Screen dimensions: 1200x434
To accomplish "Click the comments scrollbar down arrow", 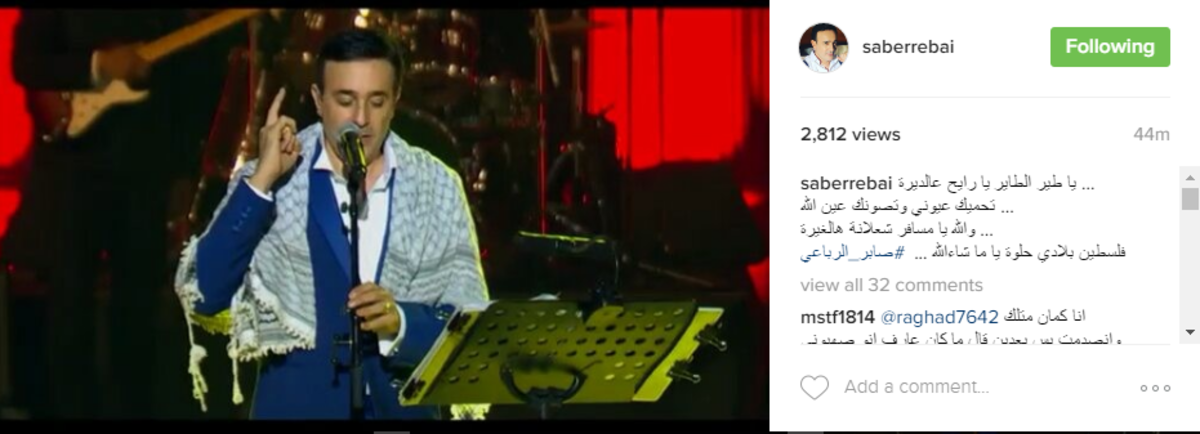I will tap(1190, 331).
